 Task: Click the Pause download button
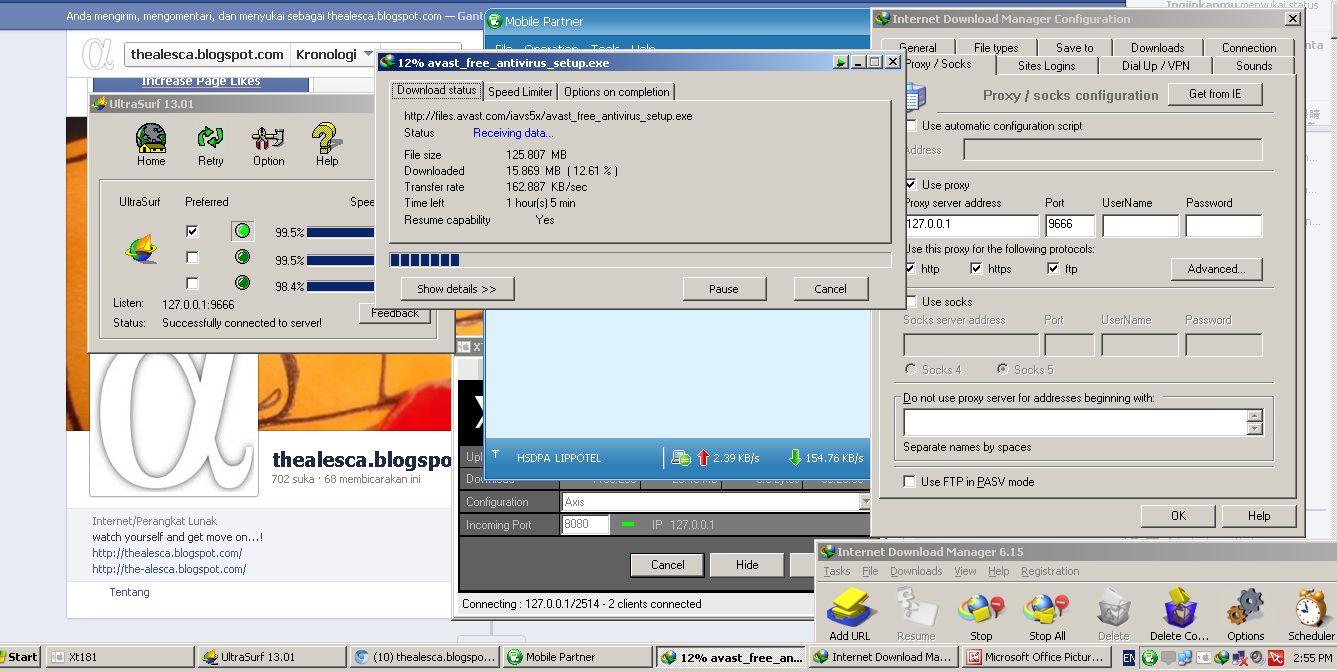click(724, 289)
